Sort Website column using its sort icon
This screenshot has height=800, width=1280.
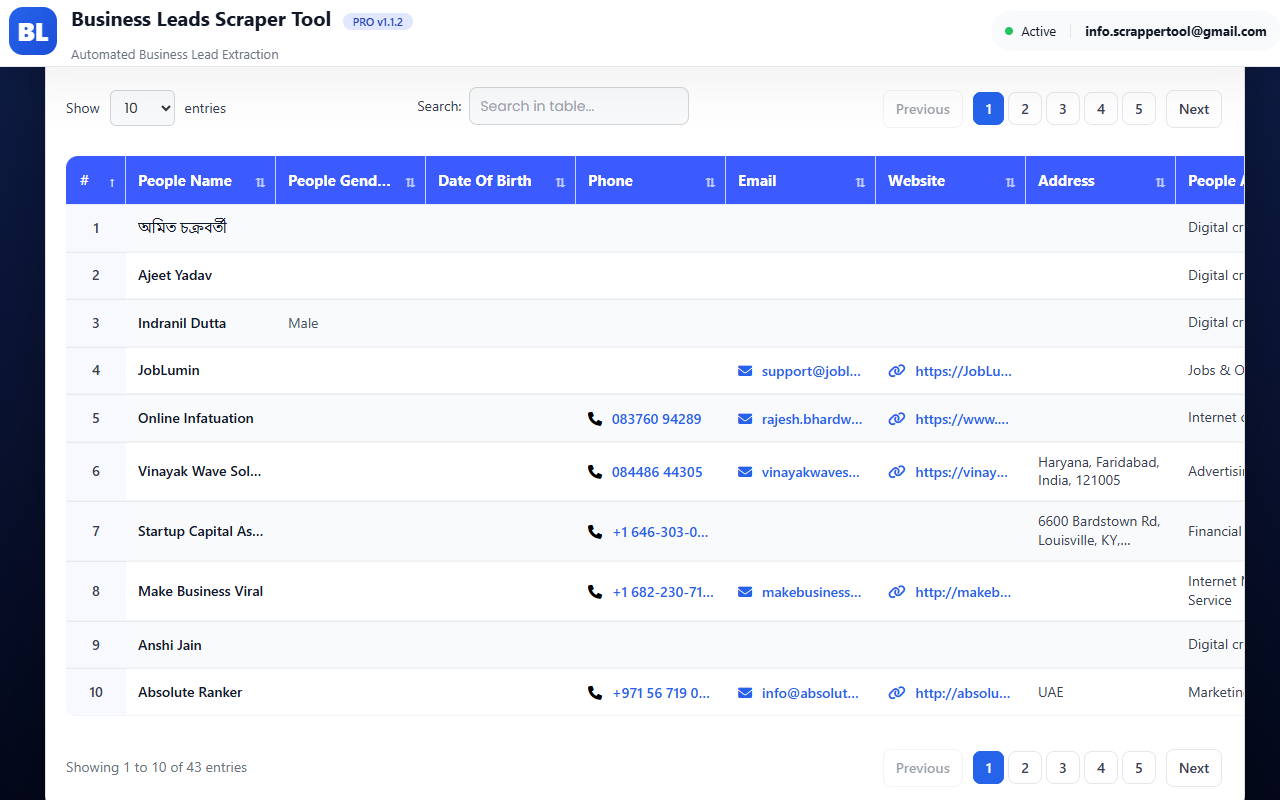point(1010,182)
